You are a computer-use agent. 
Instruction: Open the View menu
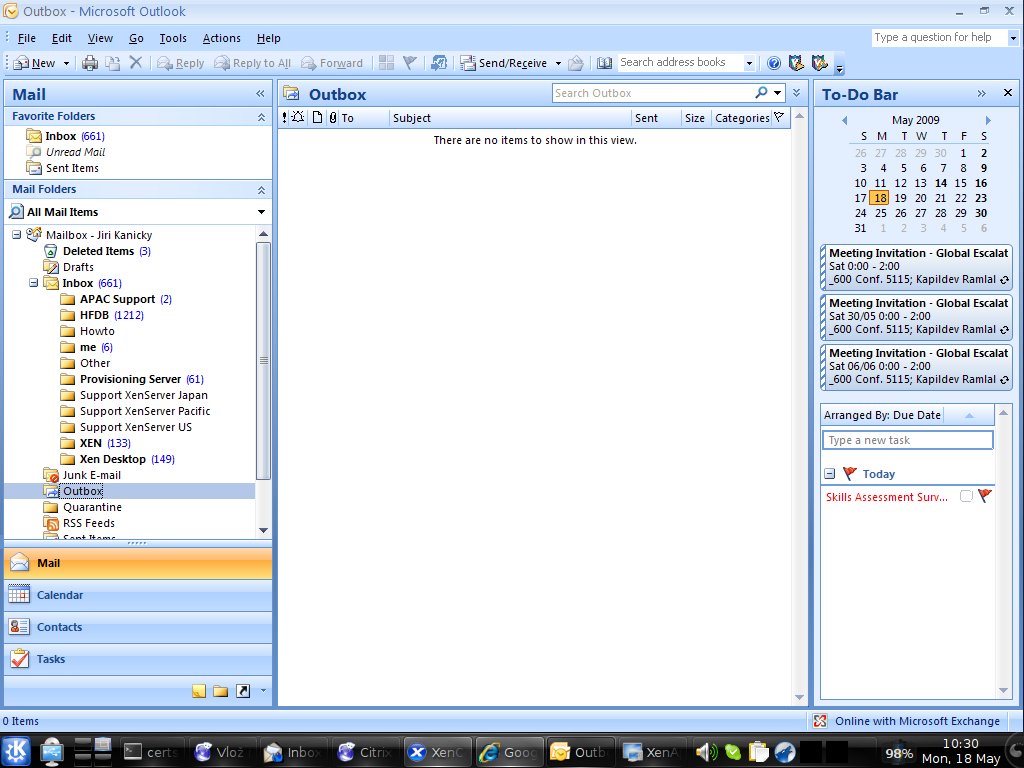pyautogui.click(x=100, y=39)
